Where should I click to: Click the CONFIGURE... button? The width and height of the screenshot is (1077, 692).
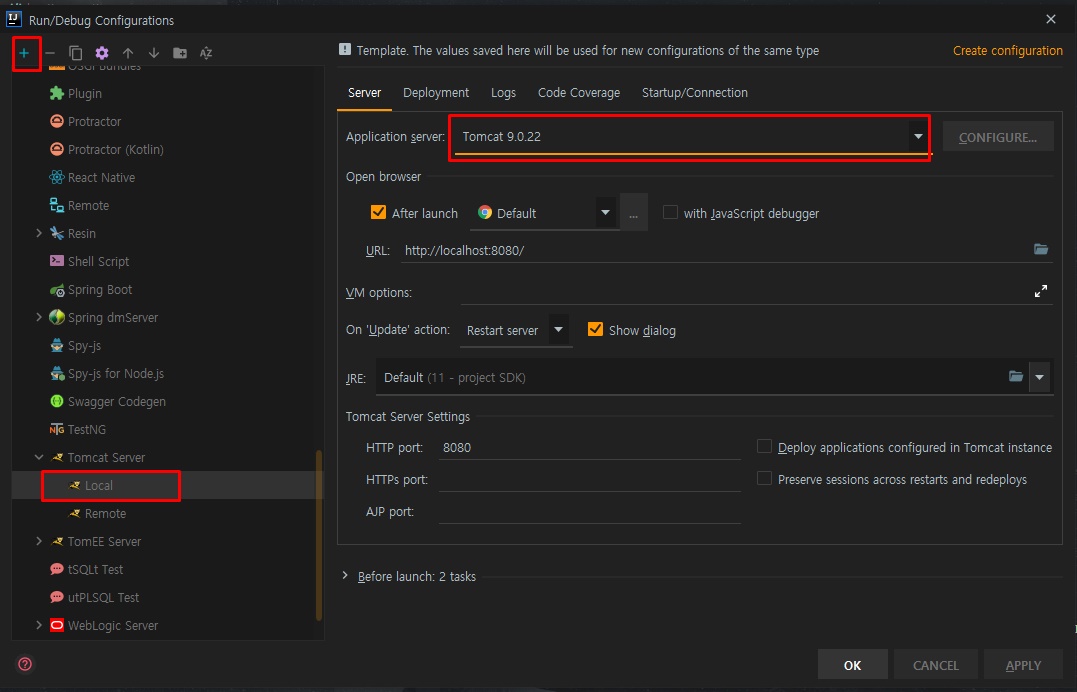[x=997, y=137]
